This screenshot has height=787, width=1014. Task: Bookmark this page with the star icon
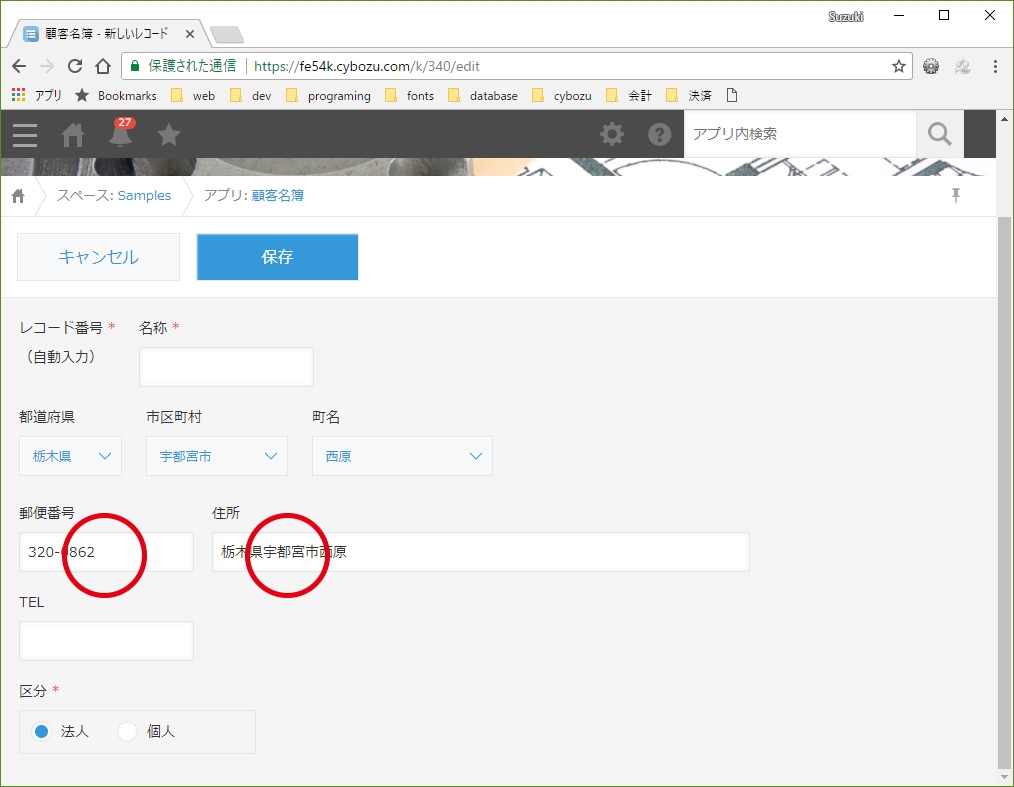point(898,66)
